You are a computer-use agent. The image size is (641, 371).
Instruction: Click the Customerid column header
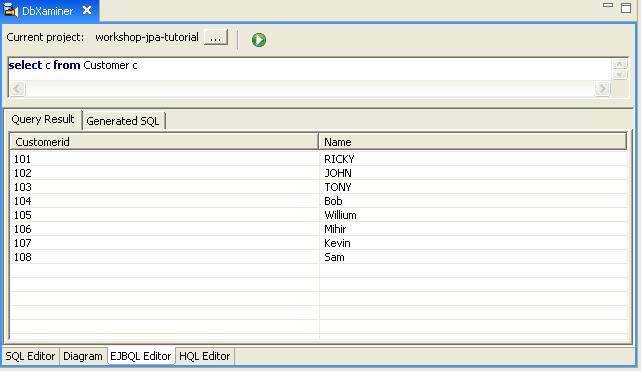point(164,142)
